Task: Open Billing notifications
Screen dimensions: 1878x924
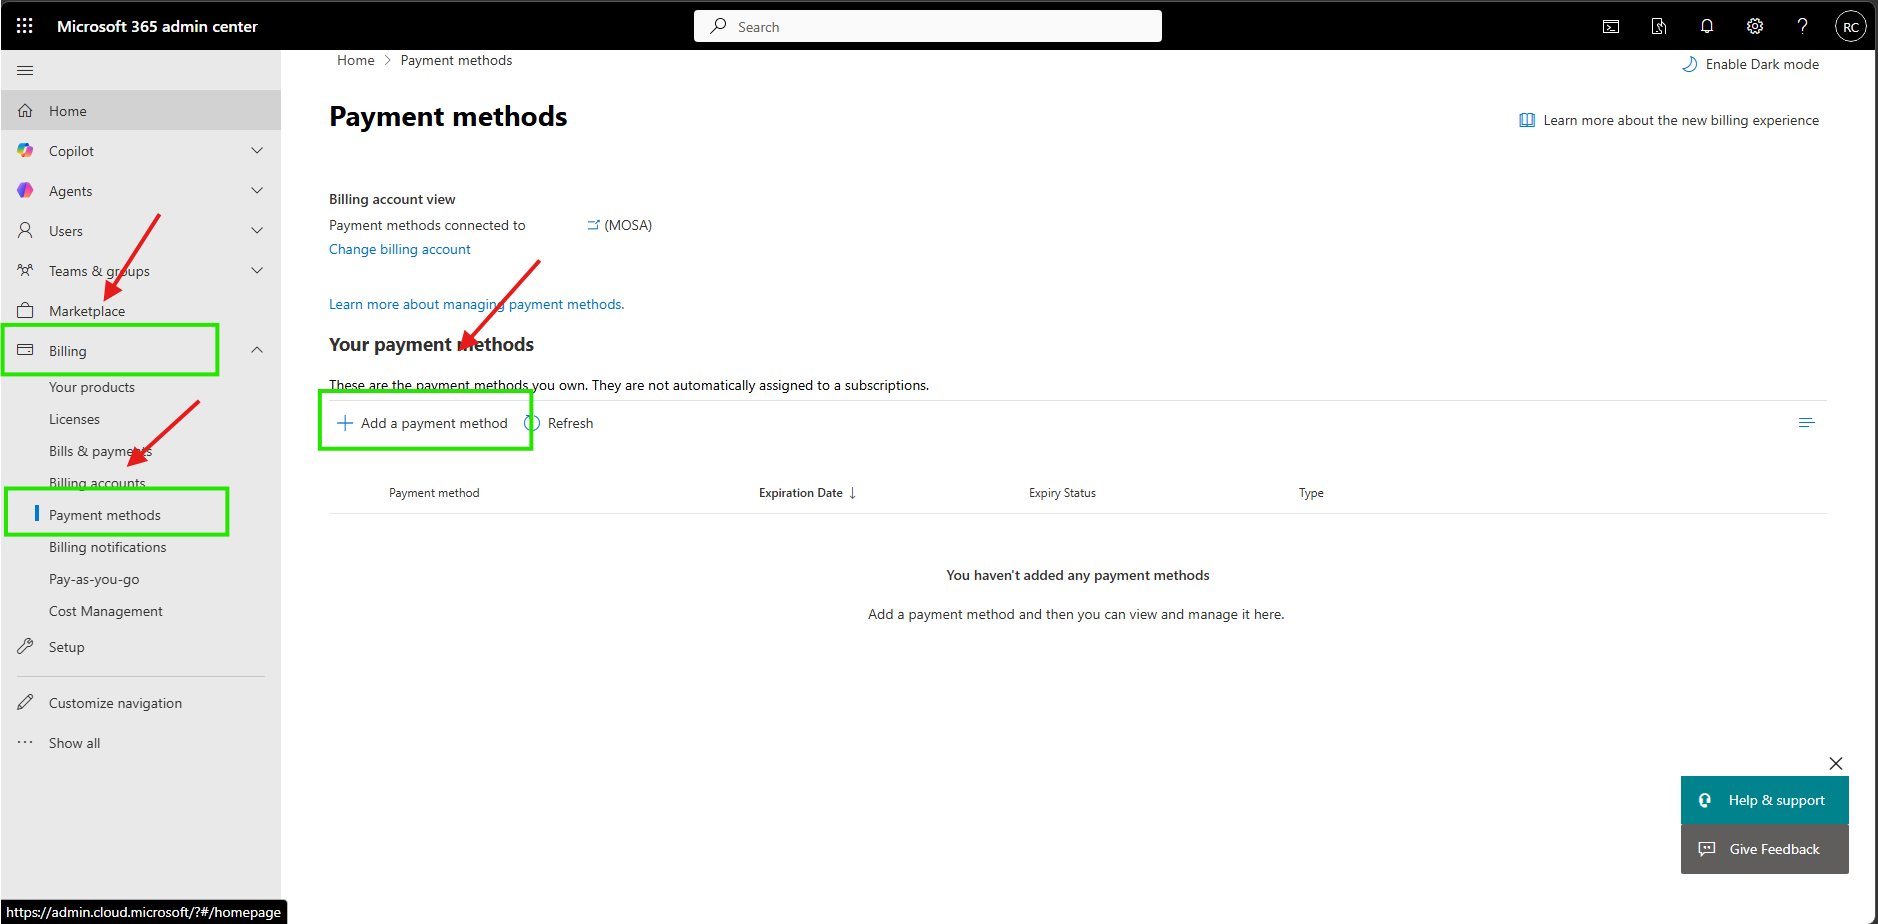Action: coord(108,547)
